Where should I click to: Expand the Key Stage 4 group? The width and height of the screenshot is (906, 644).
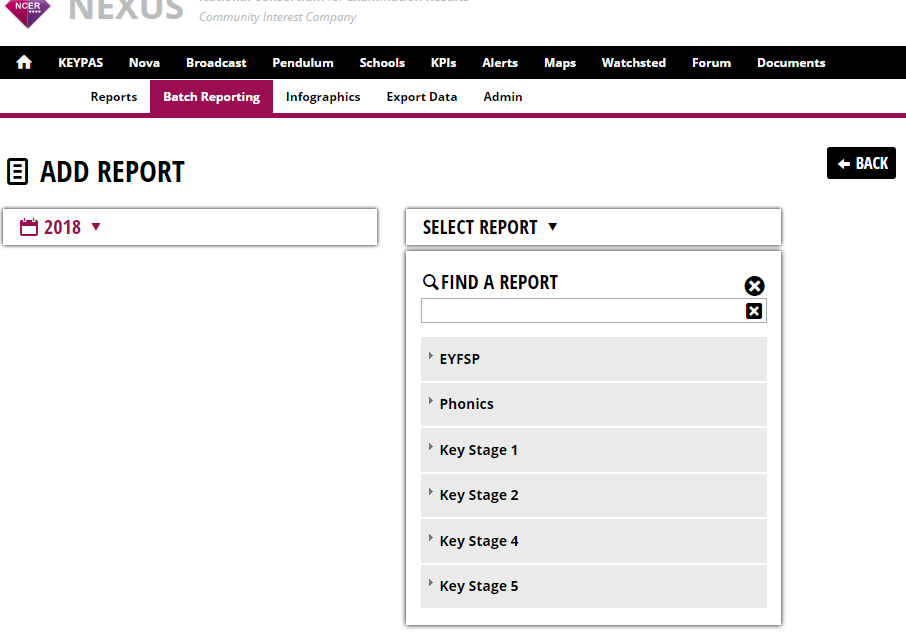click(x=593, y=541)
